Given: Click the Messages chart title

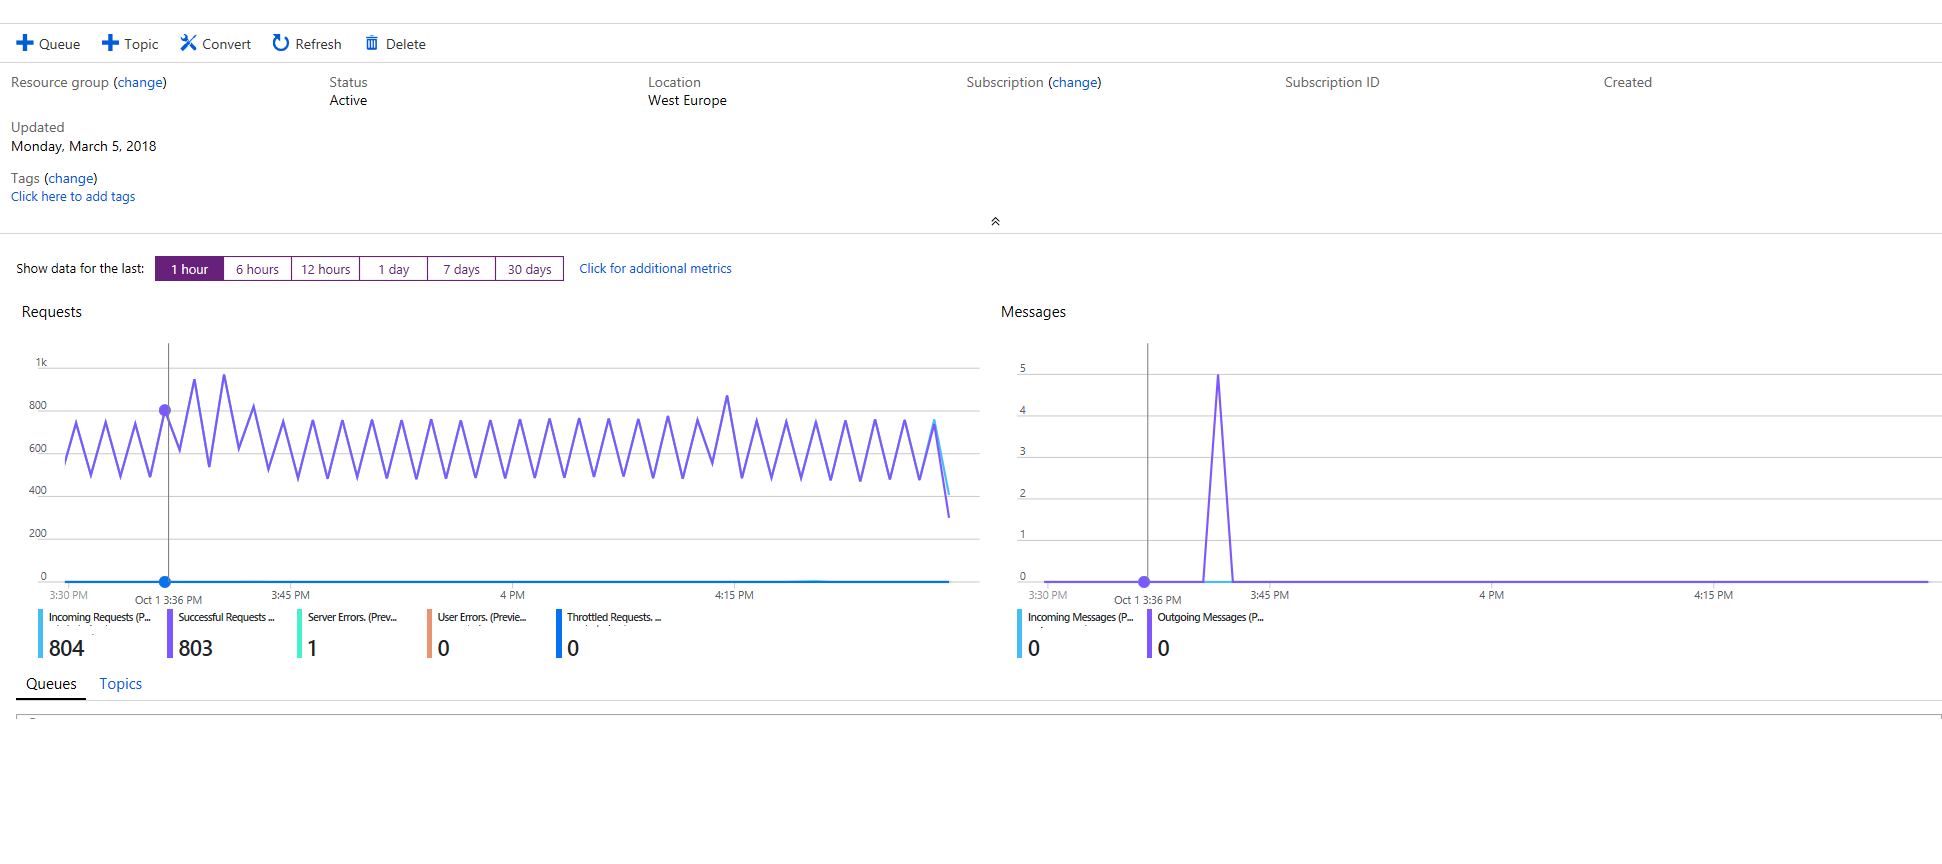Looking at the screenshot, I should (1033, 312).
